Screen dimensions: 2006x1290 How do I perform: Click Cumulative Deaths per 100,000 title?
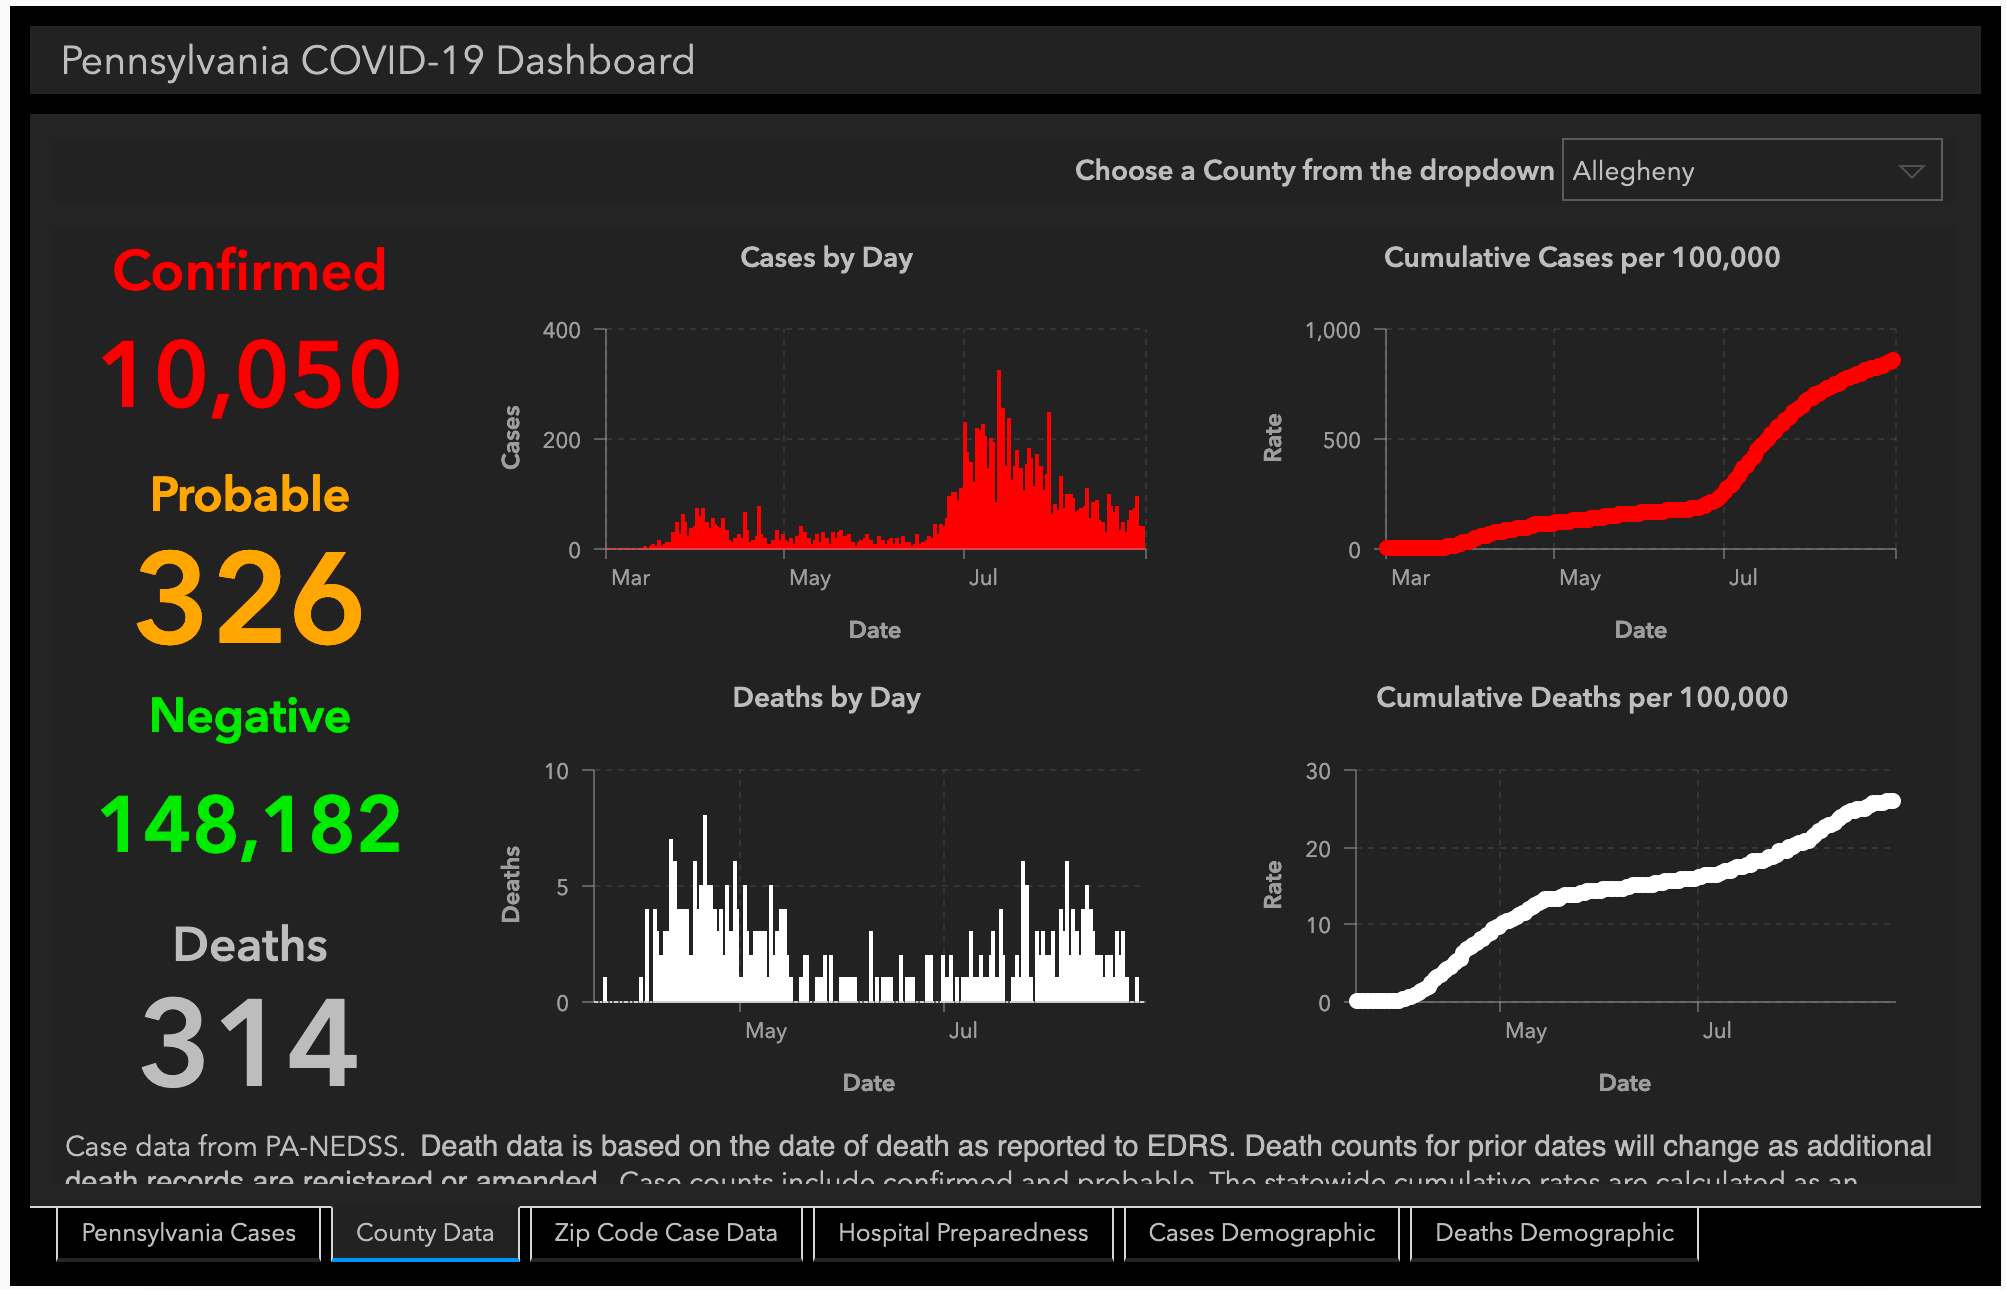click(1581, 698)
